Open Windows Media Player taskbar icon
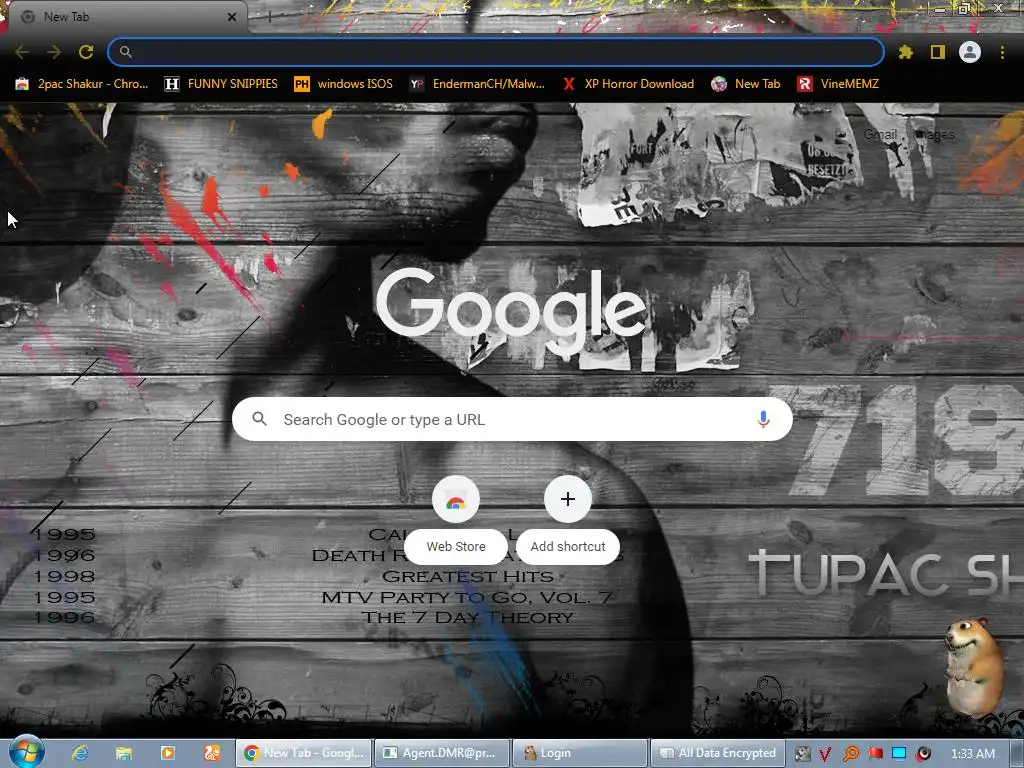Viewport: 1024px width, 768px height. coord(168,753)
